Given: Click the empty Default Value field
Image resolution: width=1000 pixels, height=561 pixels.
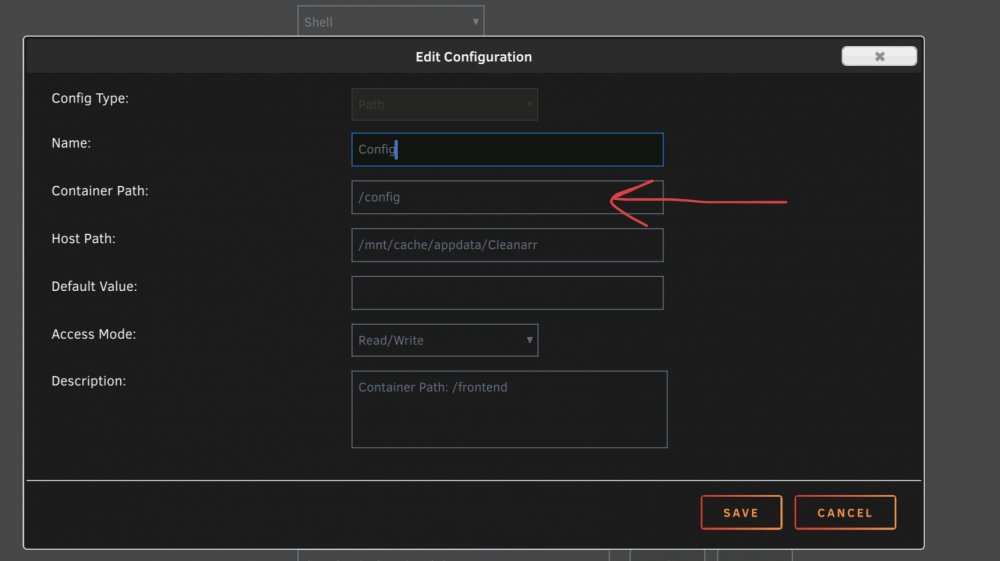Looking at the screenshot, I should point(507,293).
